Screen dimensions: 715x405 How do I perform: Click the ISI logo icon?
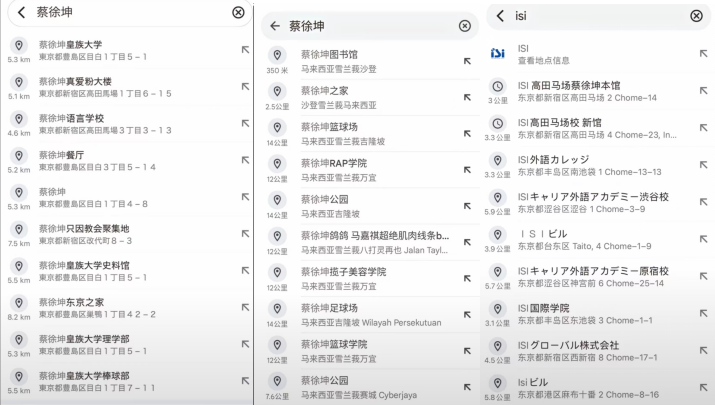pyautogui.click(x=497, y=53)
